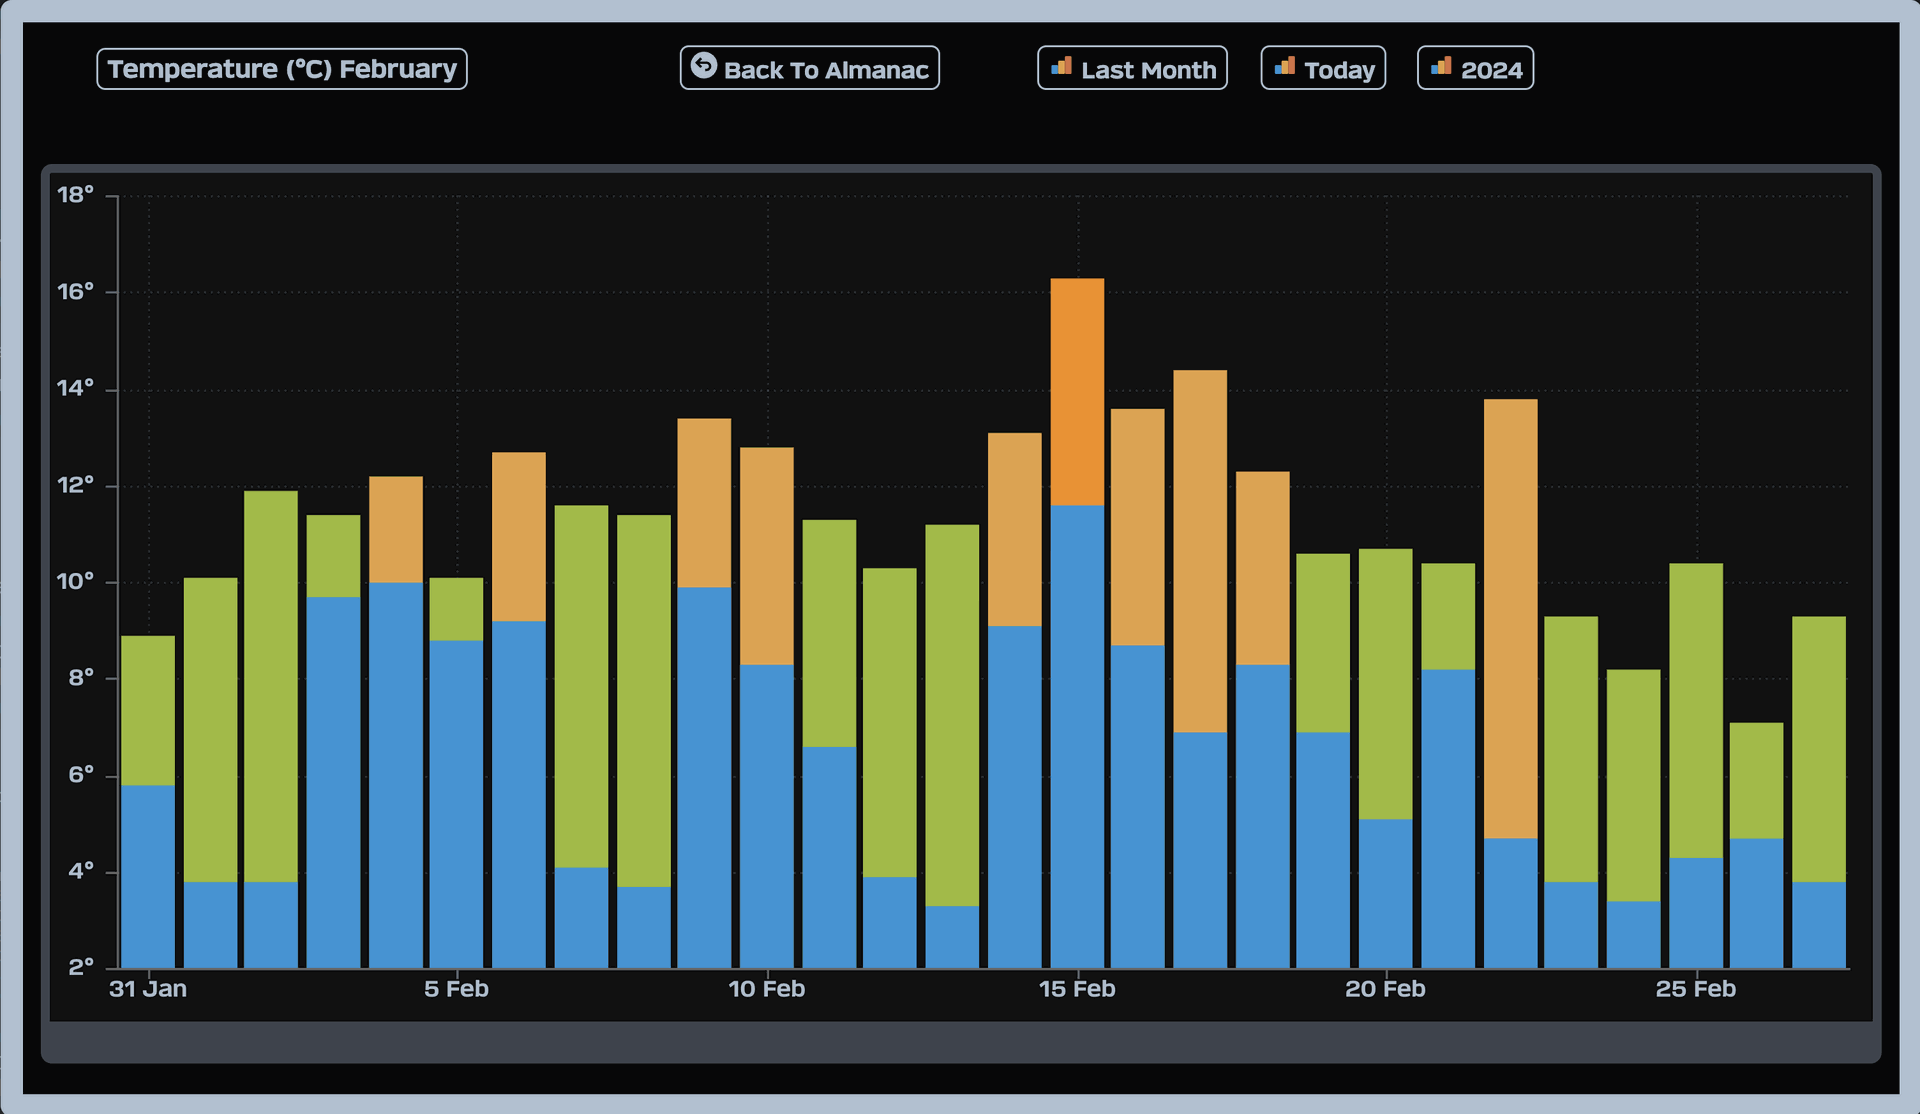Click the first green bar above 31 Jan

point(148,710)
